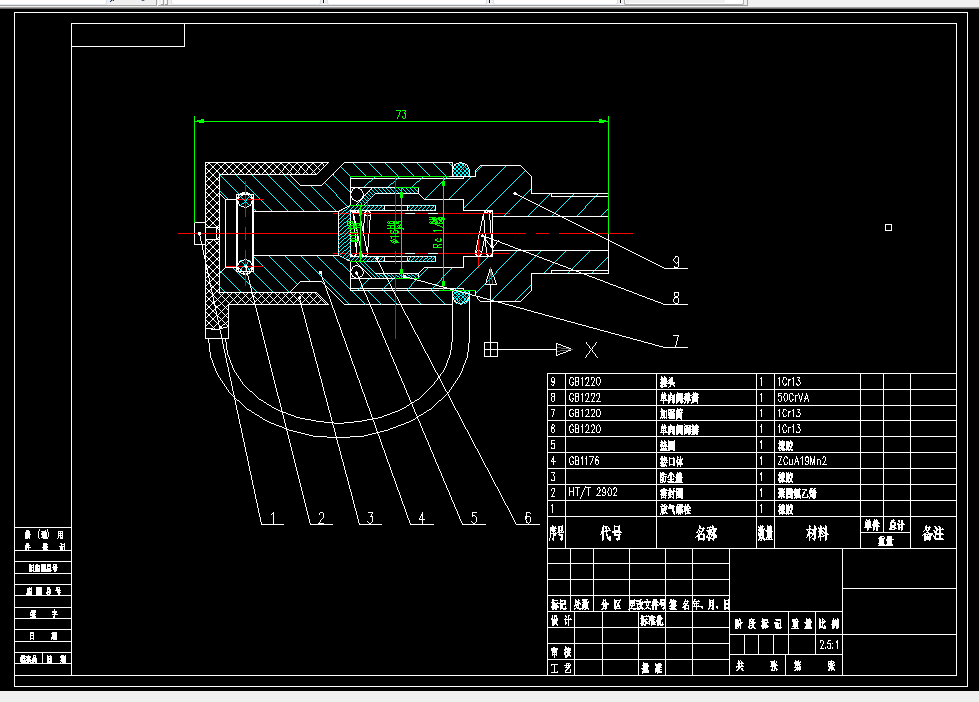
Task: Click leader callout number 7 beside the drawing
Action: (x=676, y=340)
